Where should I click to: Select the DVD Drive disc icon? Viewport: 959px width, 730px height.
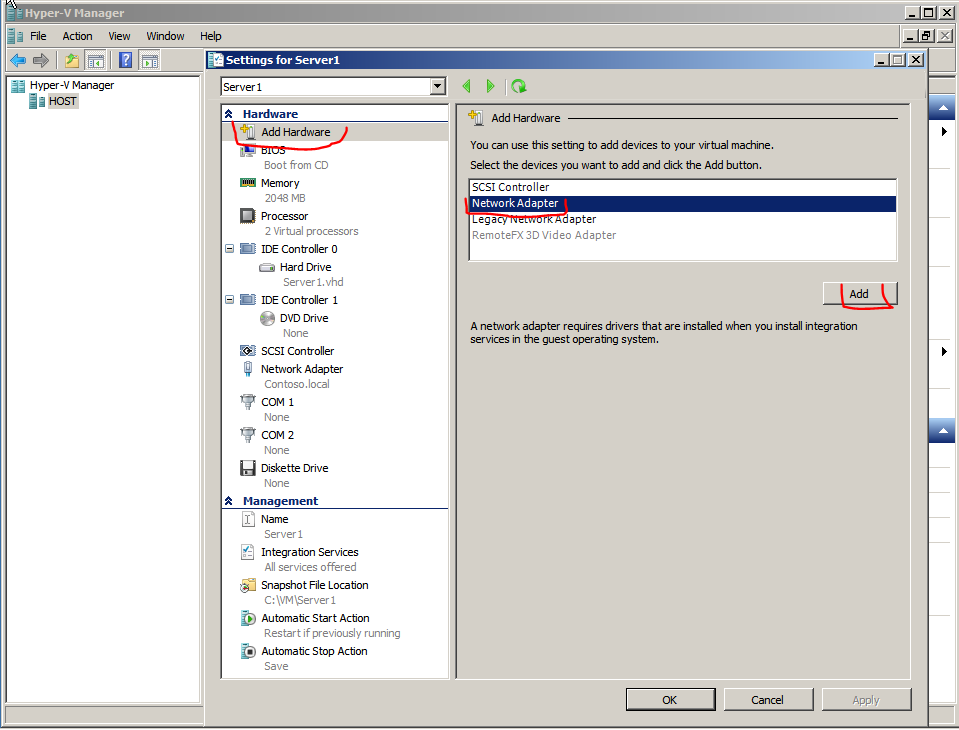[267, 319]
